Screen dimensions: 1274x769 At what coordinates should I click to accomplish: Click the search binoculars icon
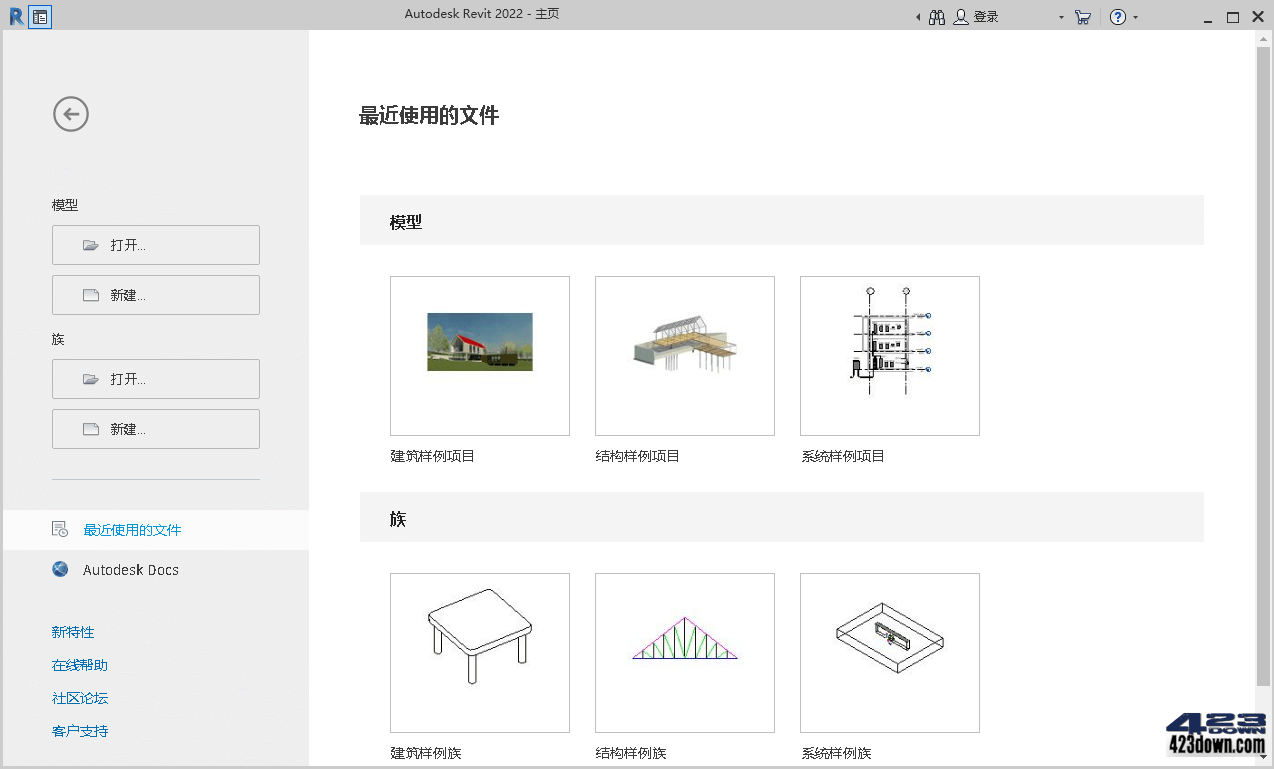(x=937, y=16)
